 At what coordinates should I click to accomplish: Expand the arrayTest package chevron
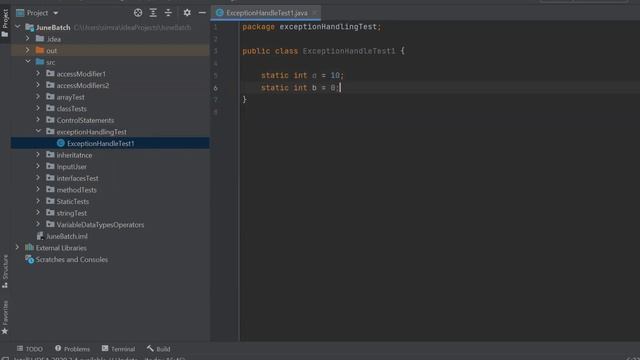(x=38, y=97)
